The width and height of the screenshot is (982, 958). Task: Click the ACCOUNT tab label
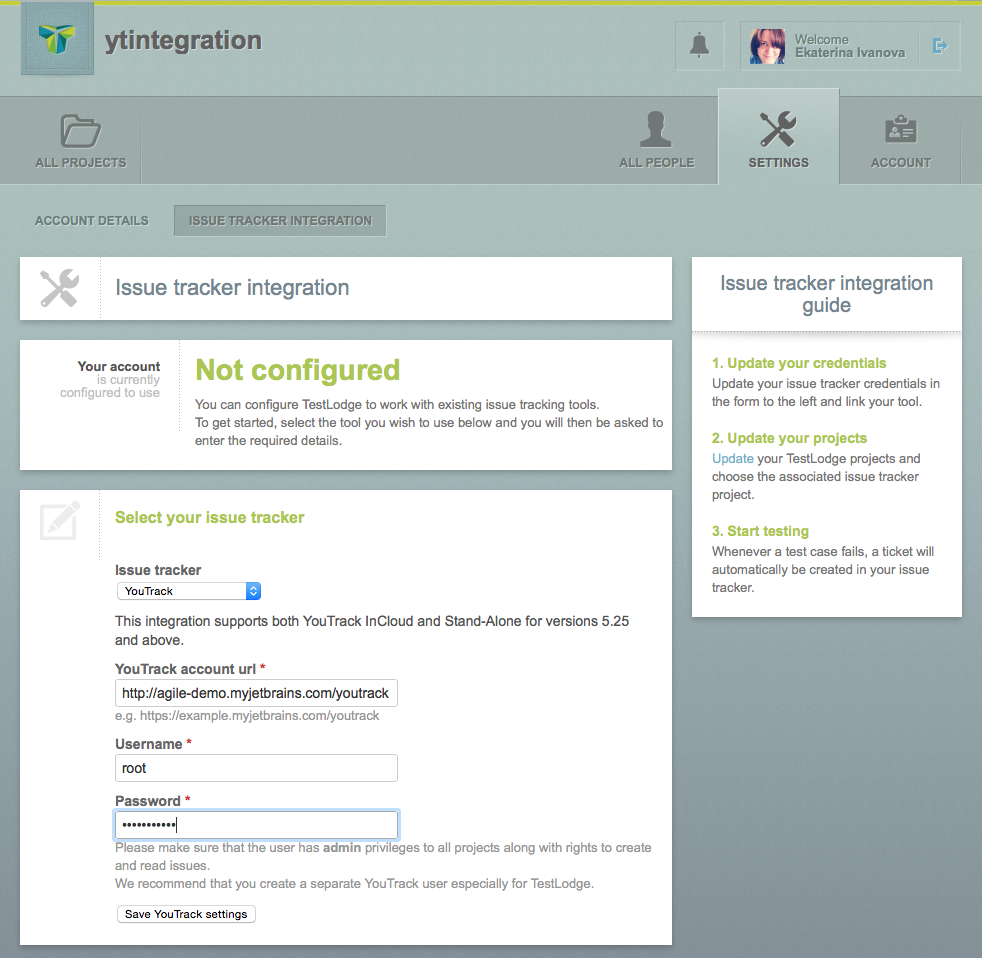pyautogui.click(x=901, y=163)
